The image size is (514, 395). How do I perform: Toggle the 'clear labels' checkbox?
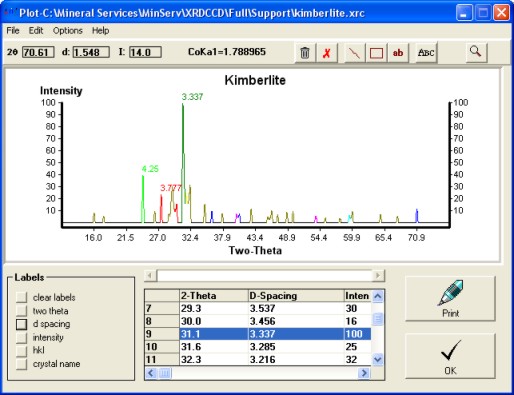(22, 297)
